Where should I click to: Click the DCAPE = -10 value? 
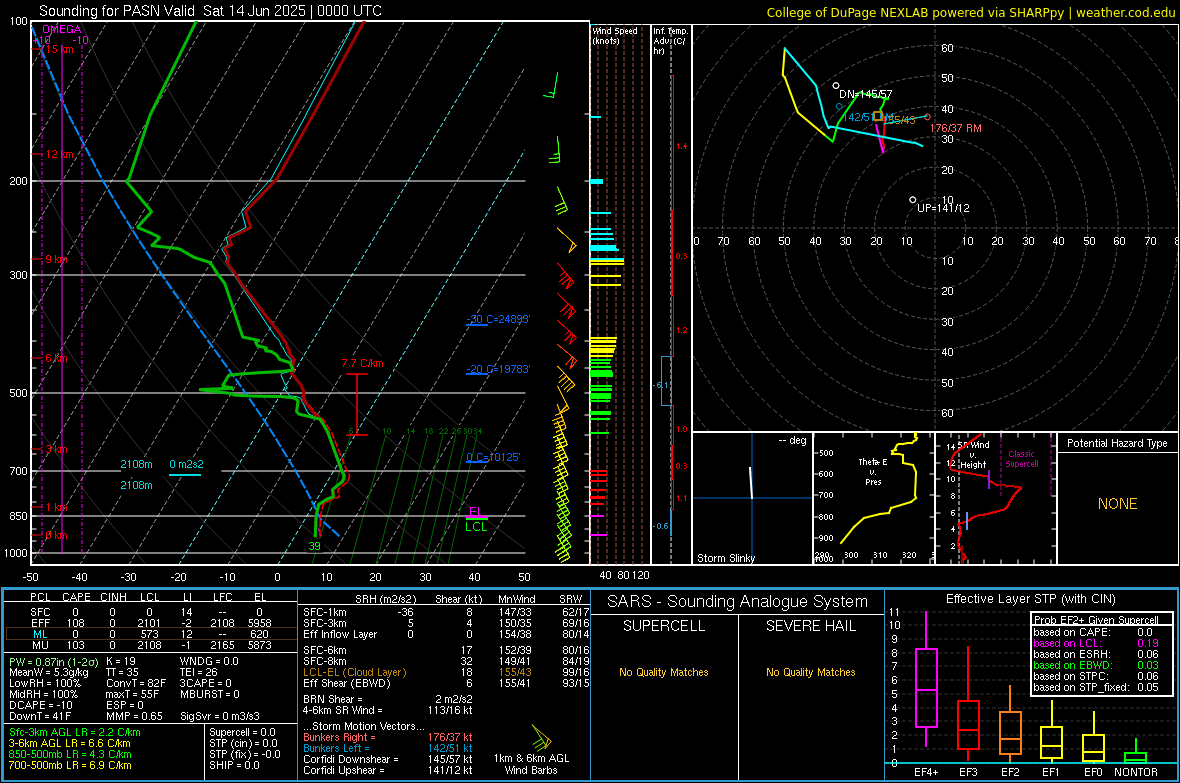tap(41, 705)
